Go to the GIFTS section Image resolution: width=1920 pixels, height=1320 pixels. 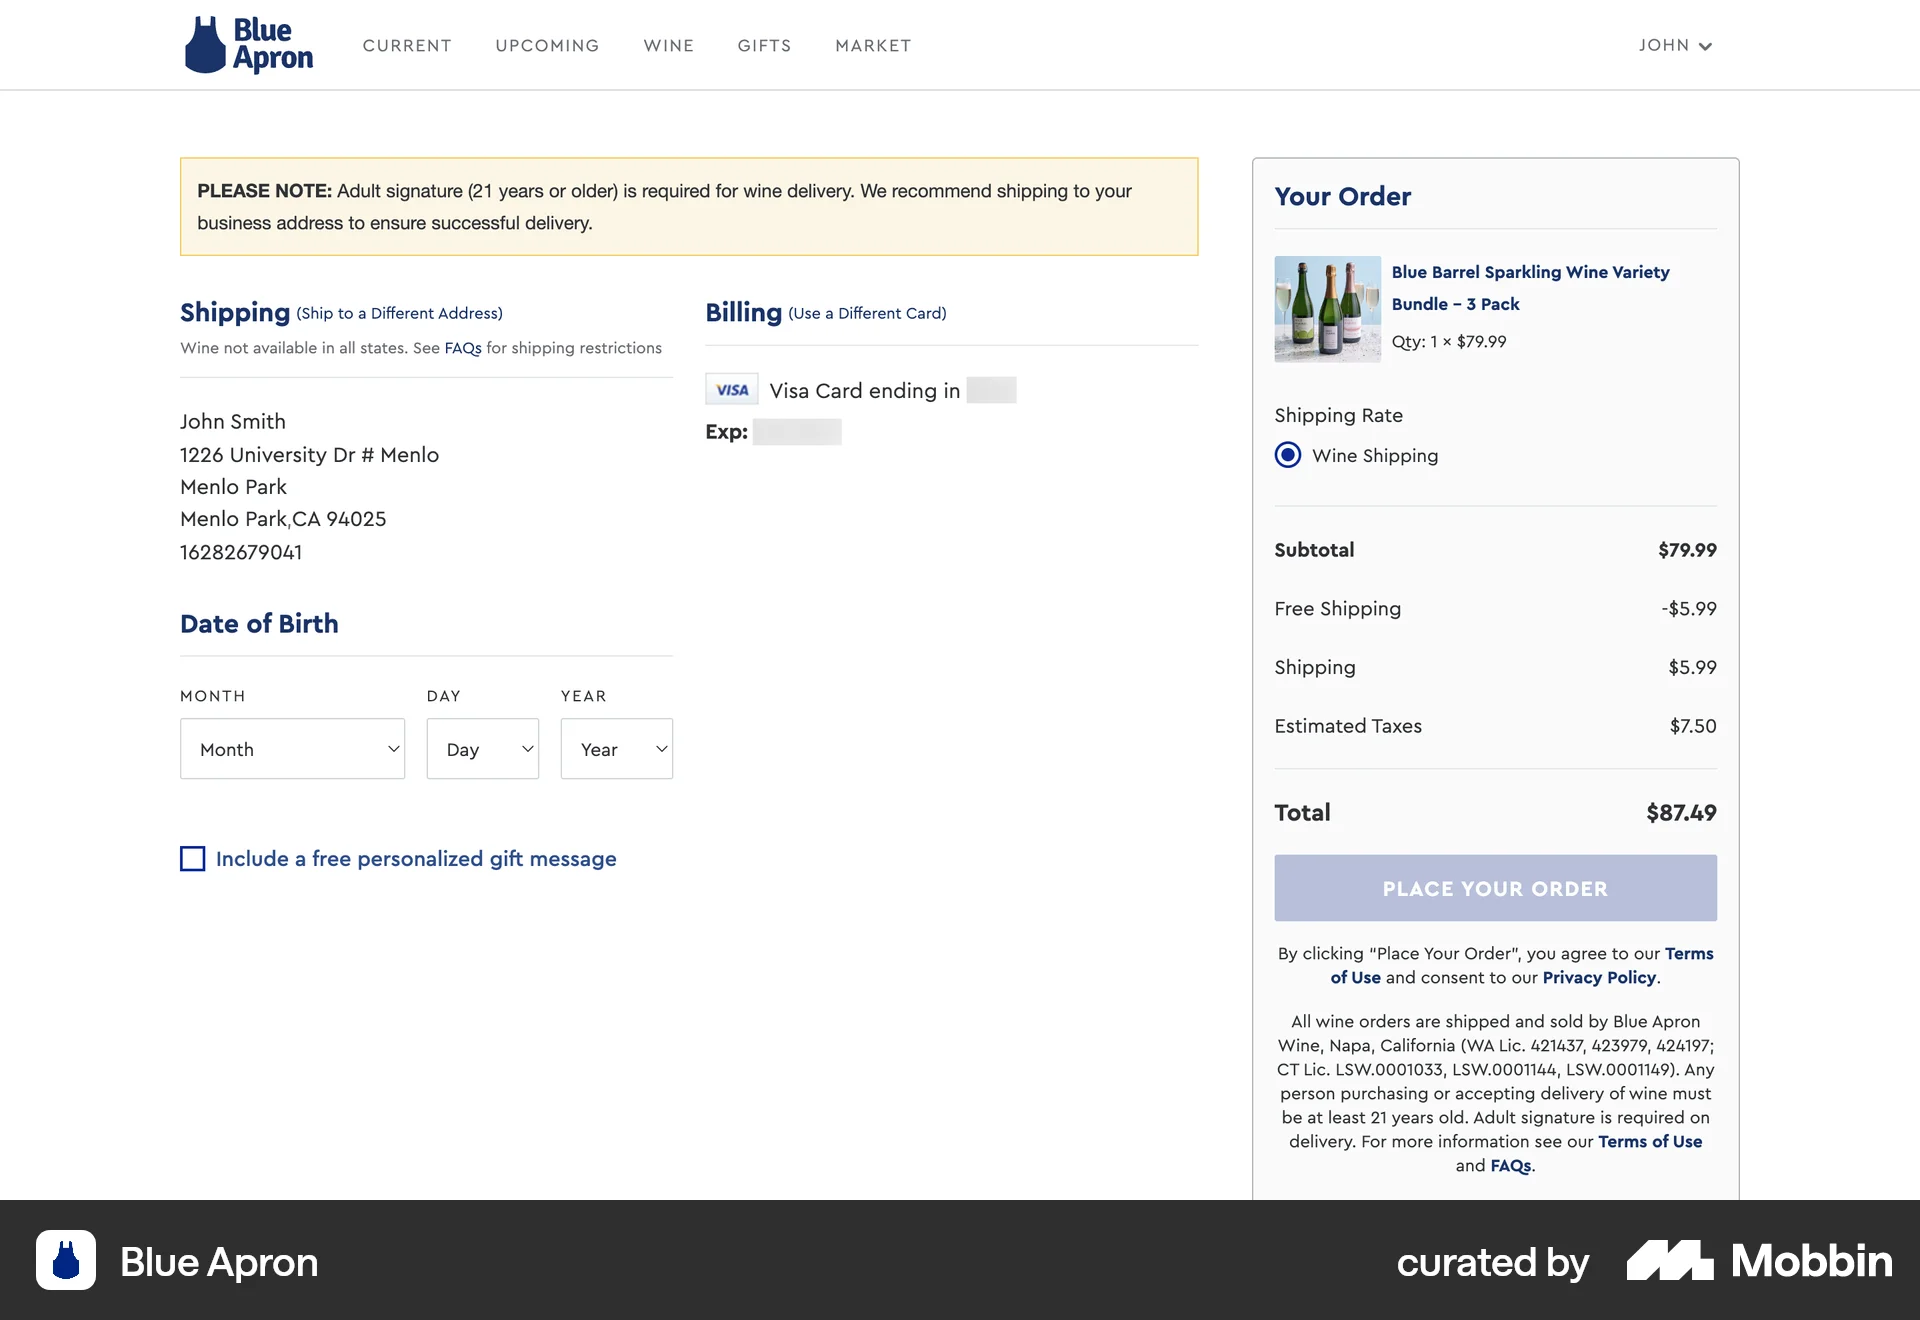pyautogui.click(x=764, y=45)
